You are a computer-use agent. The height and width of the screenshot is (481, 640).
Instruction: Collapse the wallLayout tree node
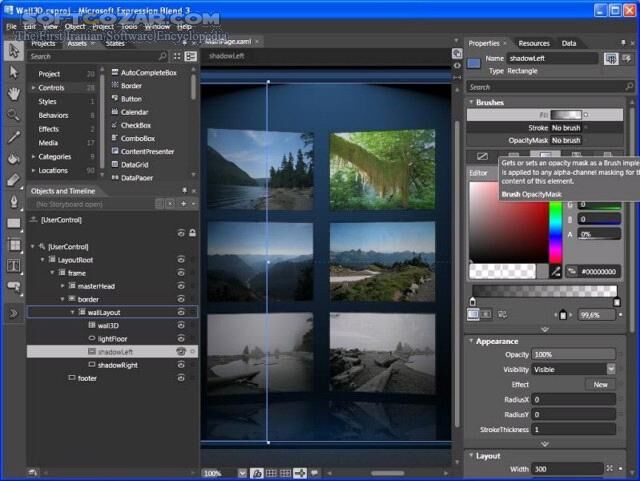point(74,313)
